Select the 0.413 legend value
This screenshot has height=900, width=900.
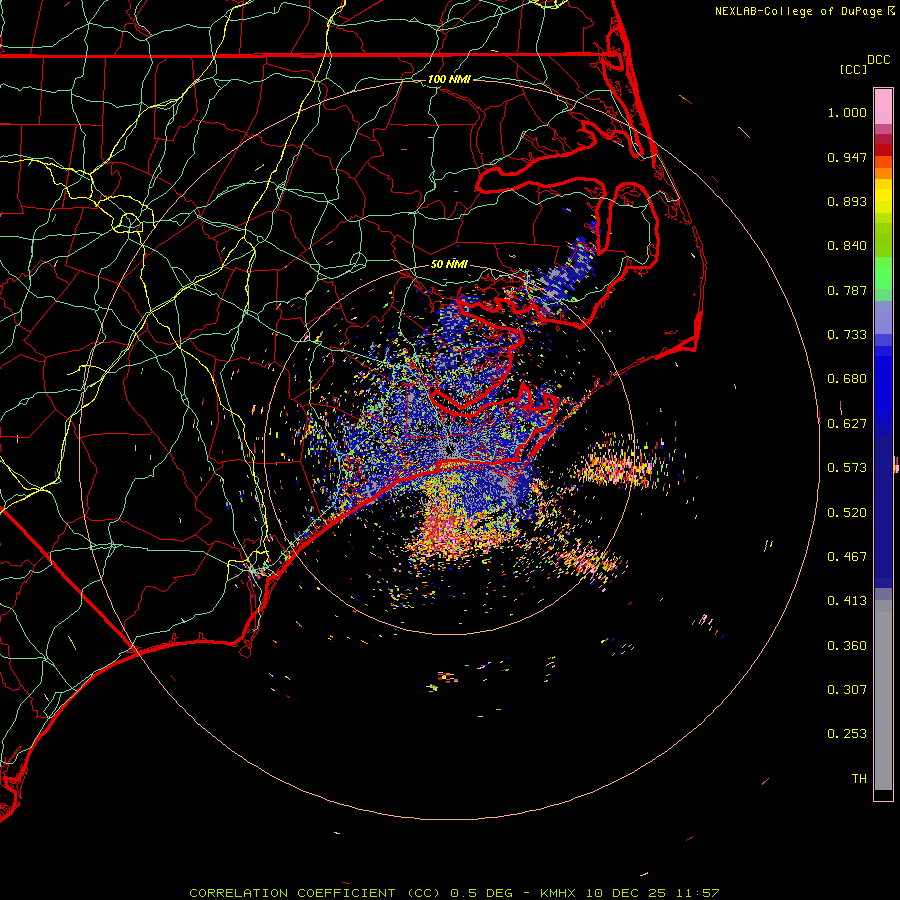coord(847,601)
